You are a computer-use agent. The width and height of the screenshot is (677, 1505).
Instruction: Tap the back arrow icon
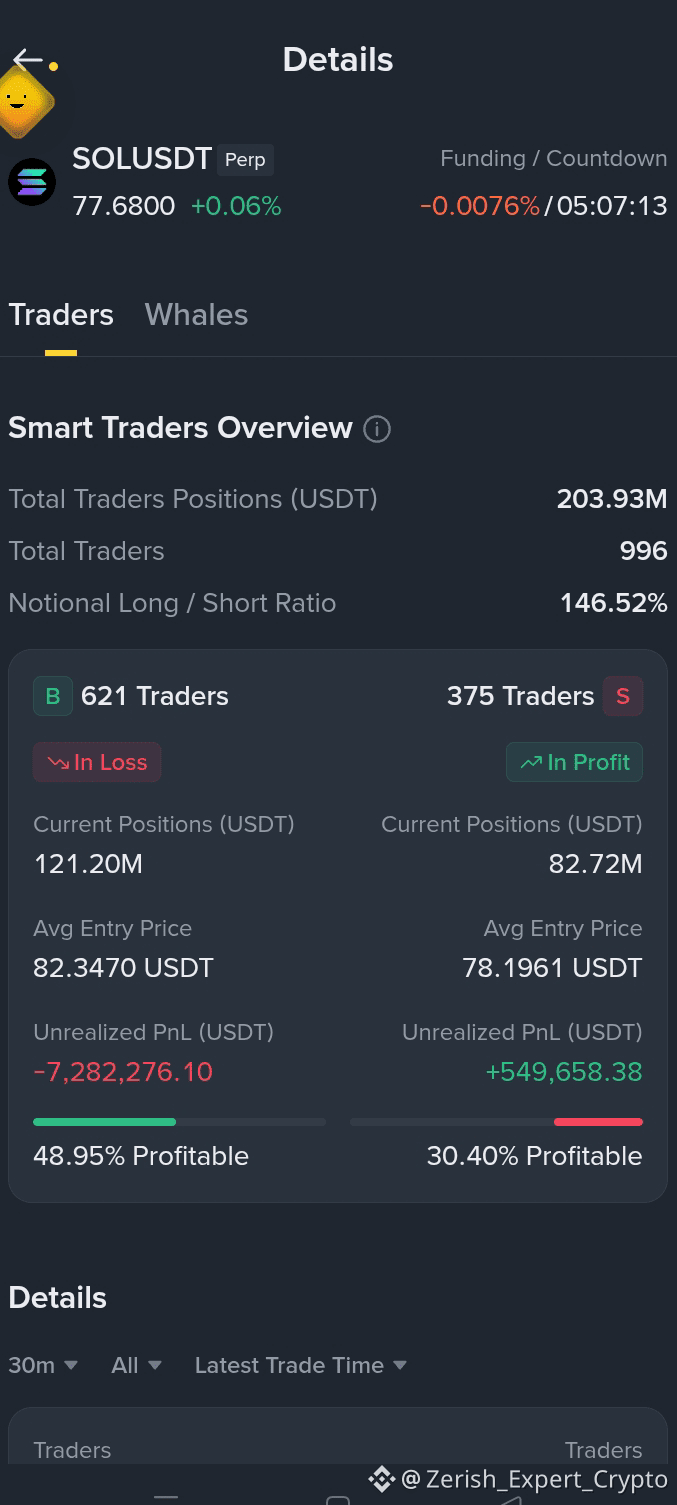click(x=28, y=59)
